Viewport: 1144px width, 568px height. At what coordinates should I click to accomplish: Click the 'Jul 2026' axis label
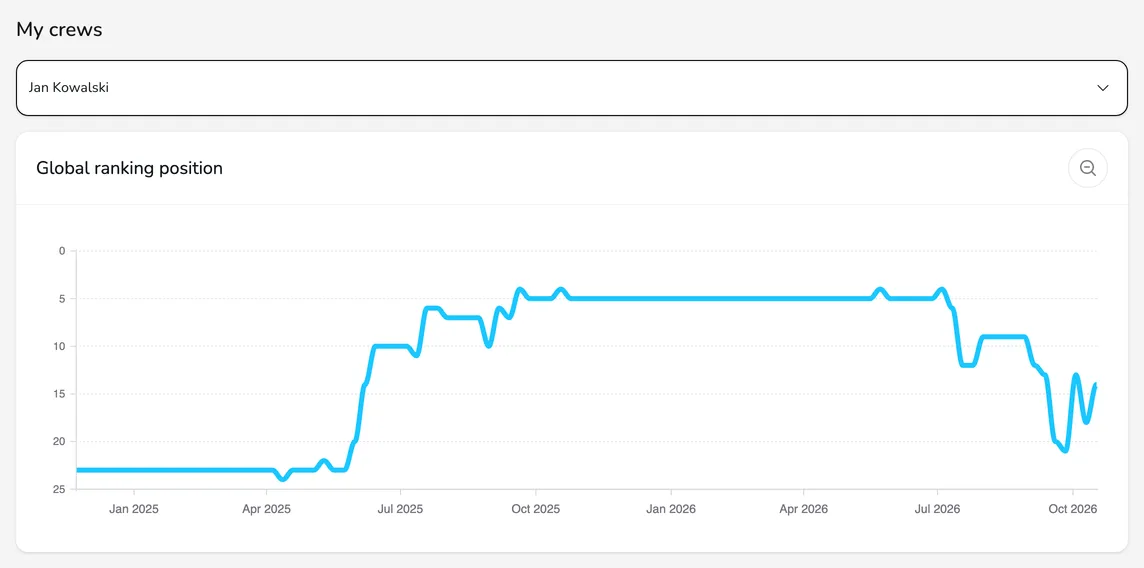[938, 509]
